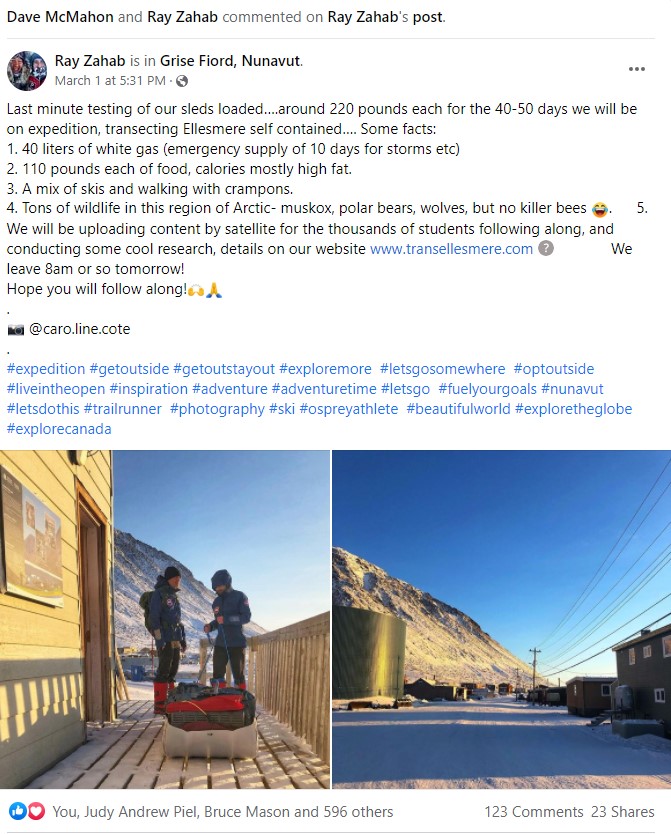Open the #expedition hashtag
Screen dimensions: 671x834
click(x=46, y=369)
